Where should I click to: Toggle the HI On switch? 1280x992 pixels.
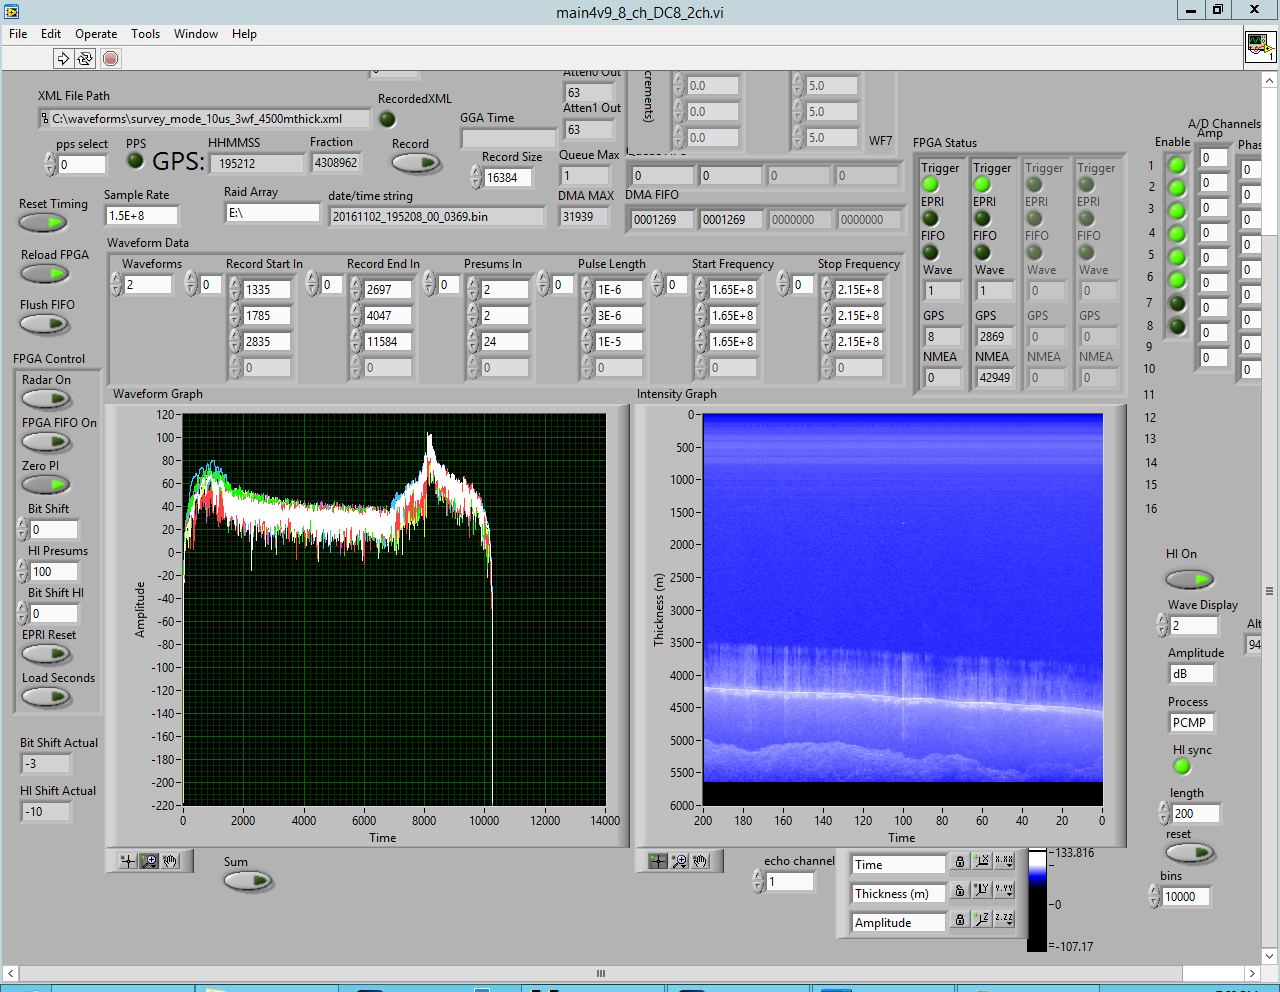pyautogui.click(x=1189, y=579)
